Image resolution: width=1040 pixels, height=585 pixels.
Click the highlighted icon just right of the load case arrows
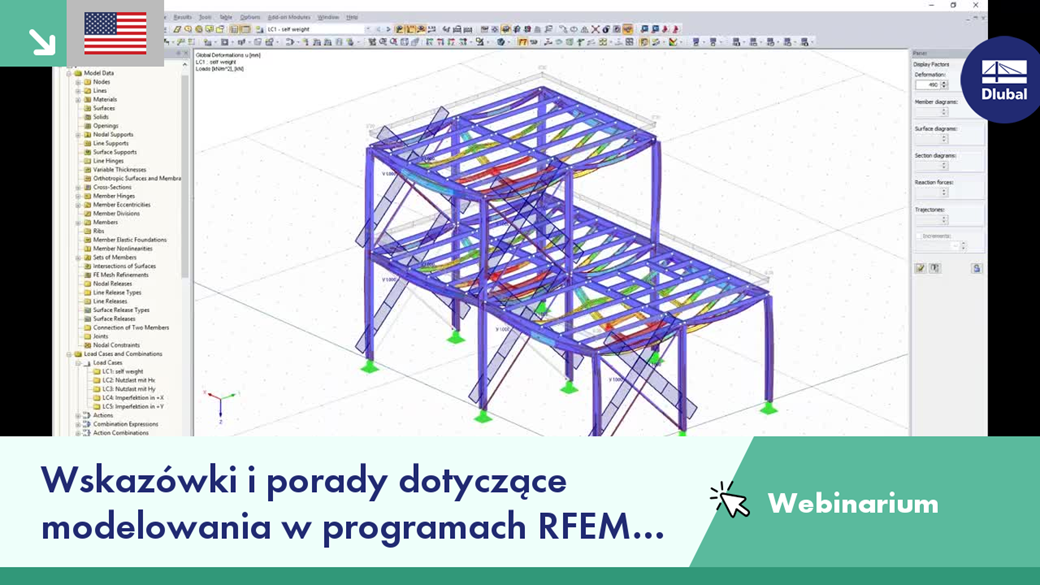pos(400,29)
